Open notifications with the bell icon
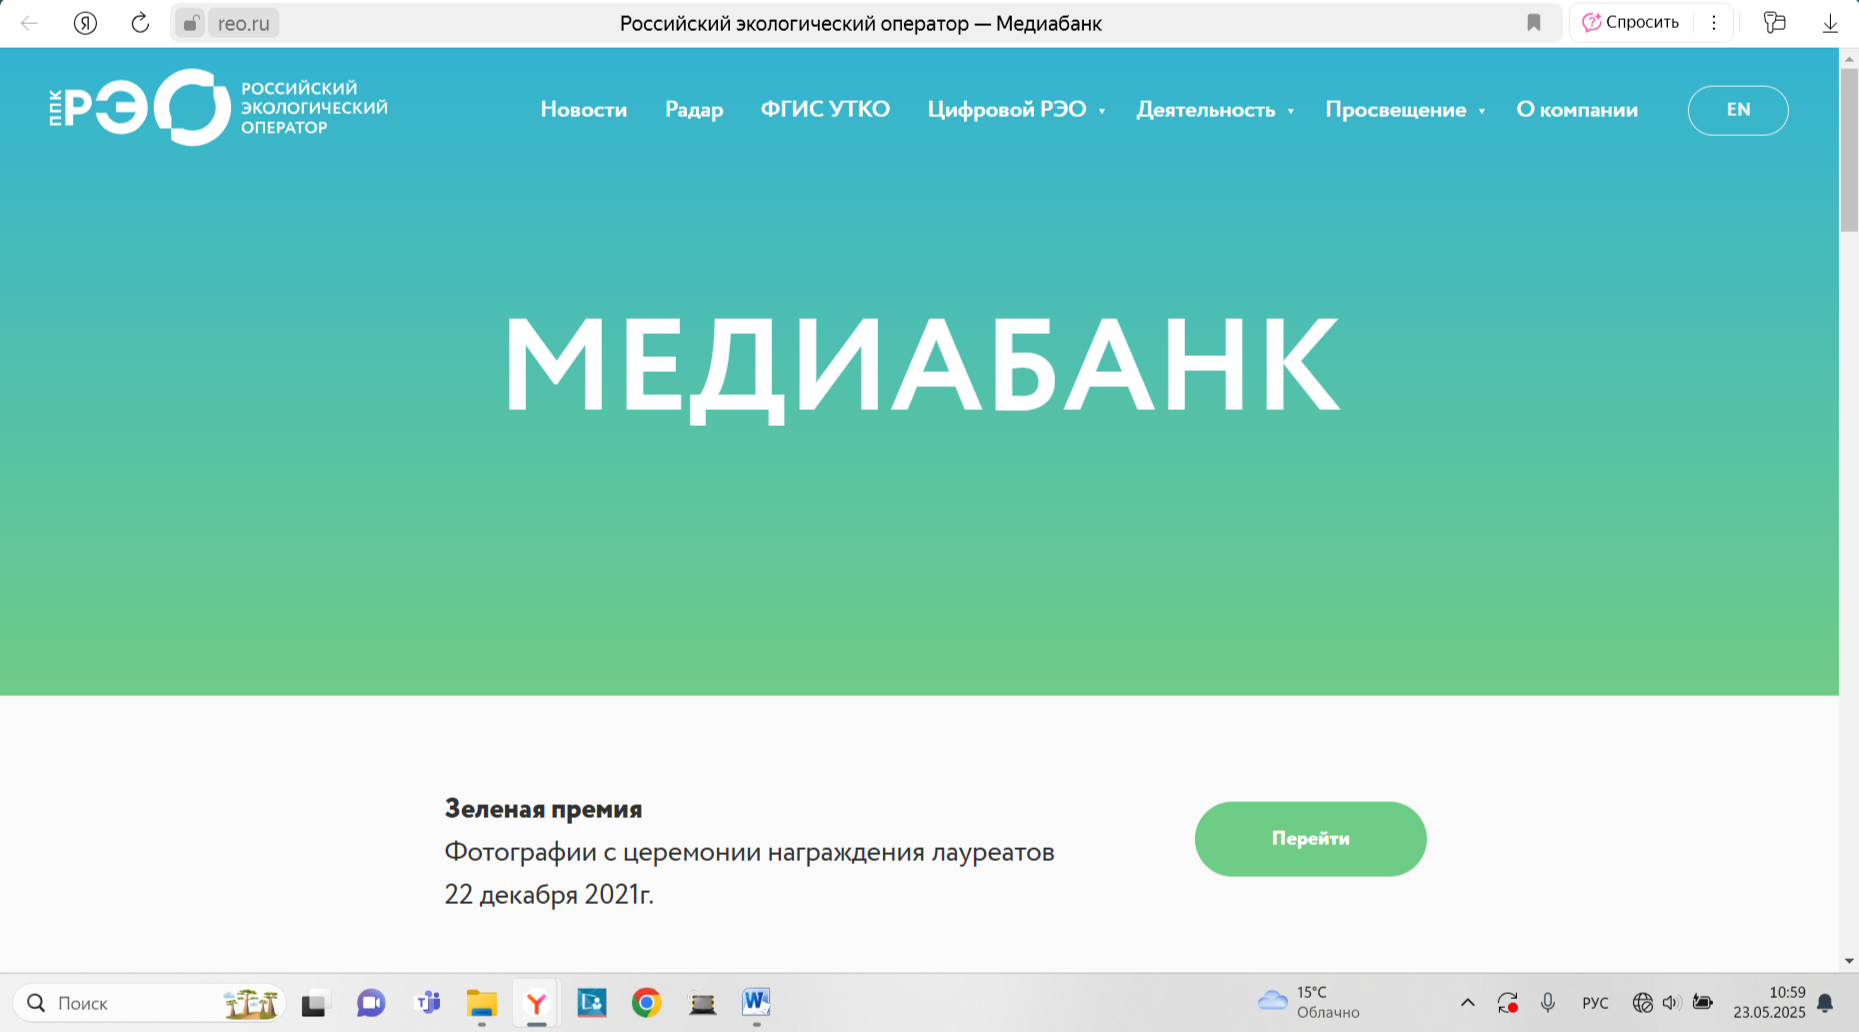The width and height of the screenshot is (1859, 1032). point(1825,1003)
